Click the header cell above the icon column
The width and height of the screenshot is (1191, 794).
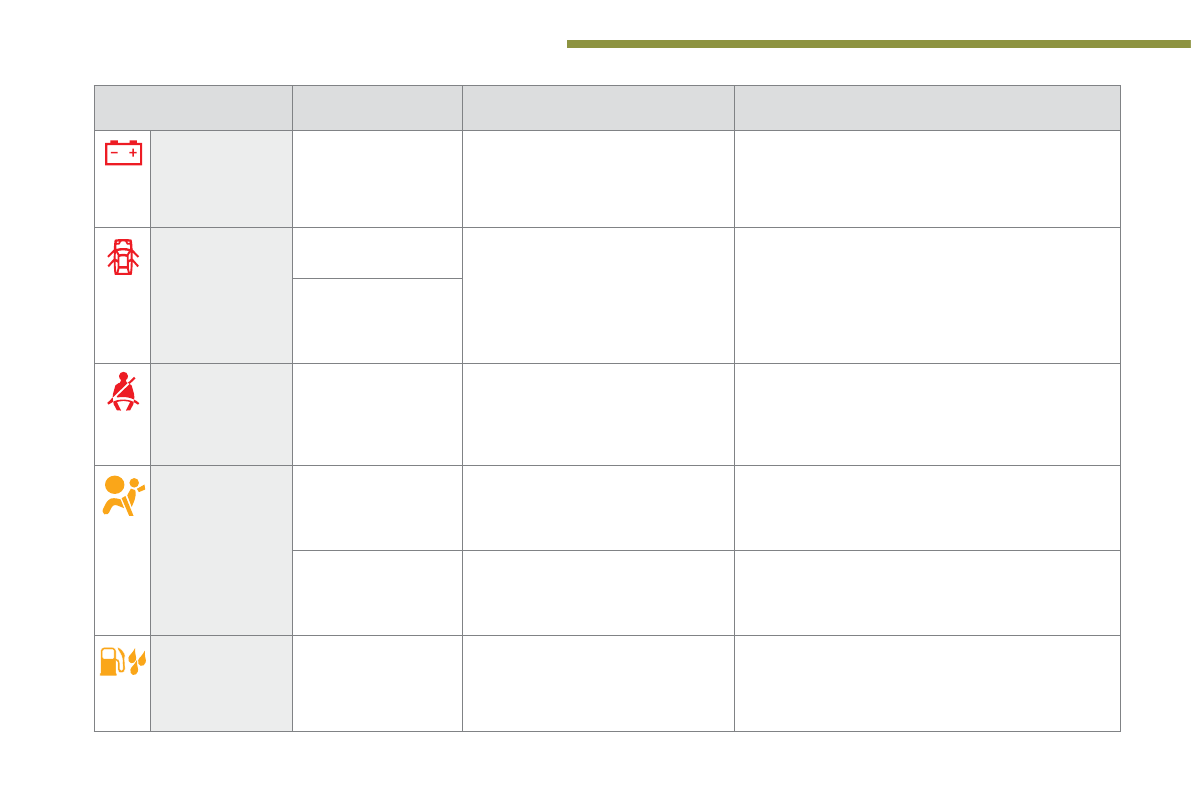pos(193,108)
